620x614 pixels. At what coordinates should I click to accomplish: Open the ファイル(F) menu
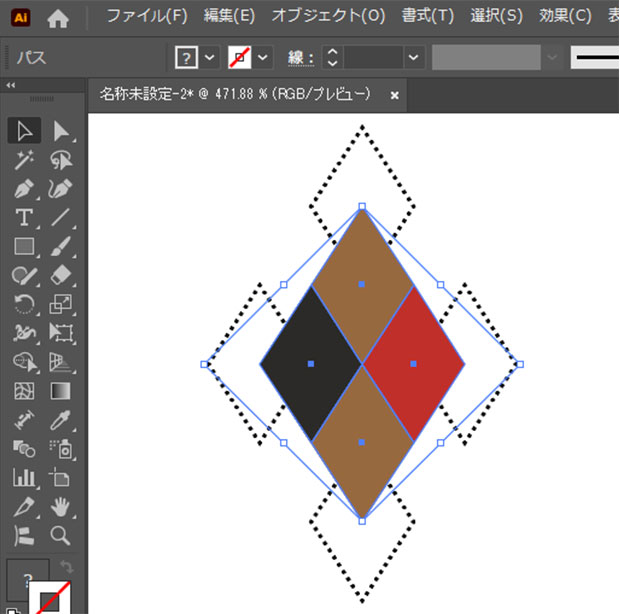coord(146,17)
